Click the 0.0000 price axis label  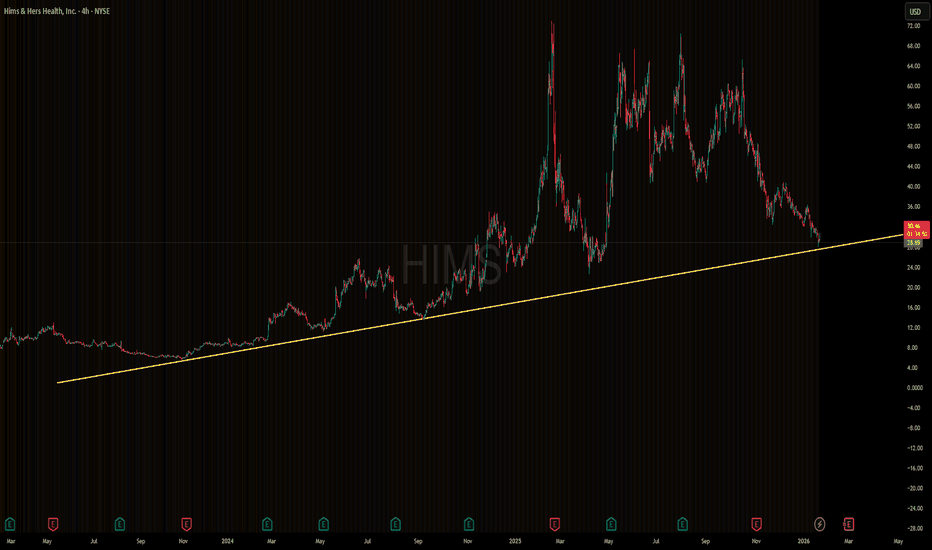coord(915,388)
